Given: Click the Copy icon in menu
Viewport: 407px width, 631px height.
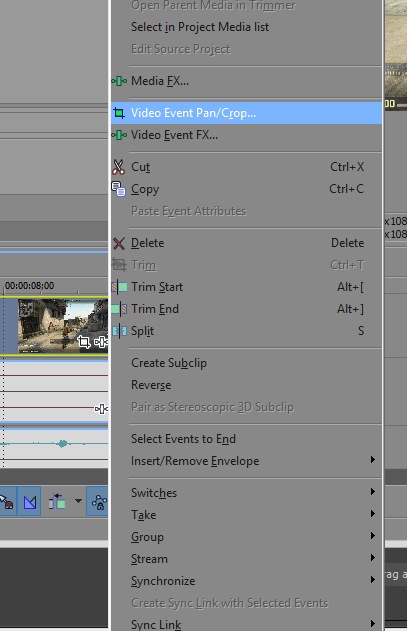Looking at the screenshot, I should pyautogui.click(x=118, y=189).
